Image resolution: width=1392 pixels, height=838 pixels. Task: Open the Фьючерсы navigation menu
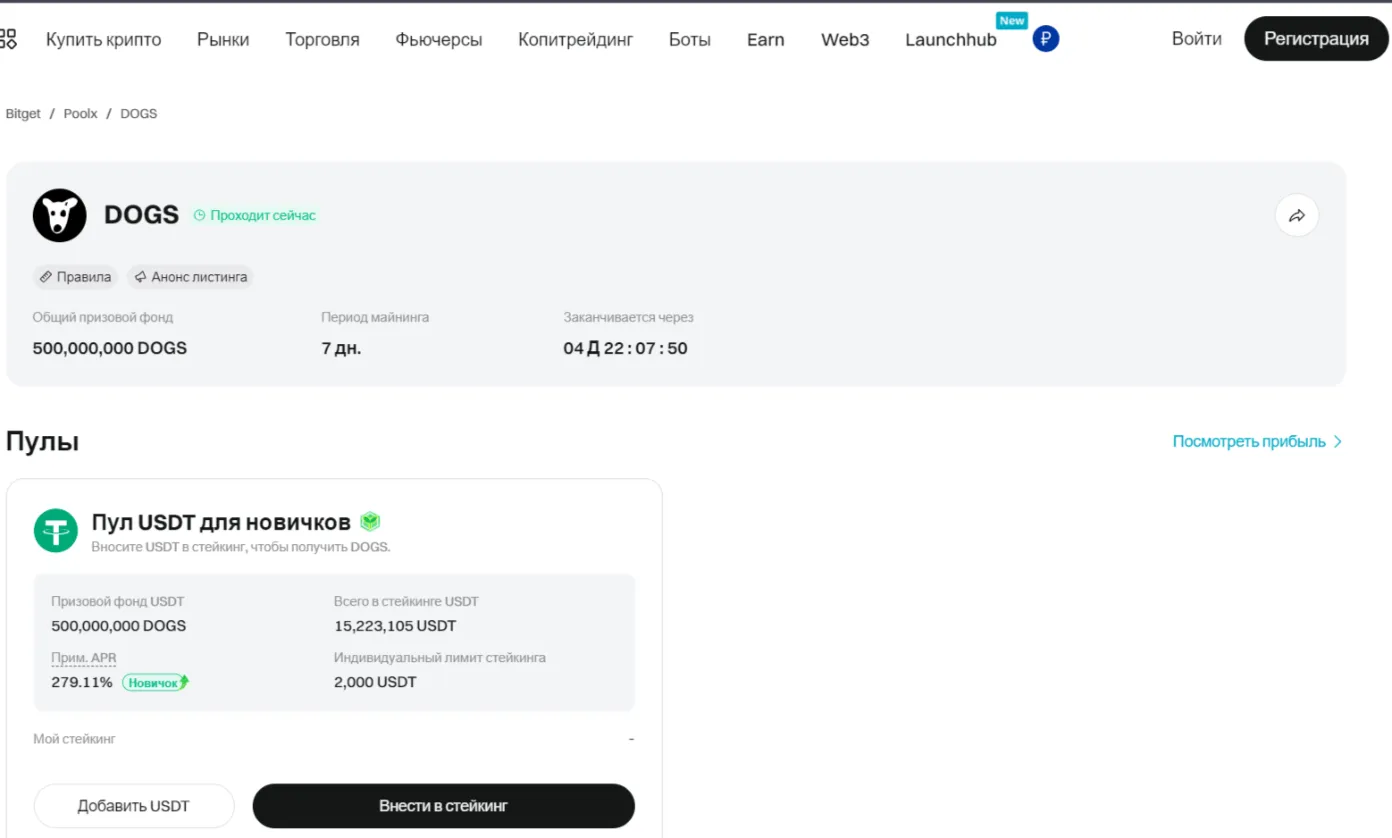point(438,40)
